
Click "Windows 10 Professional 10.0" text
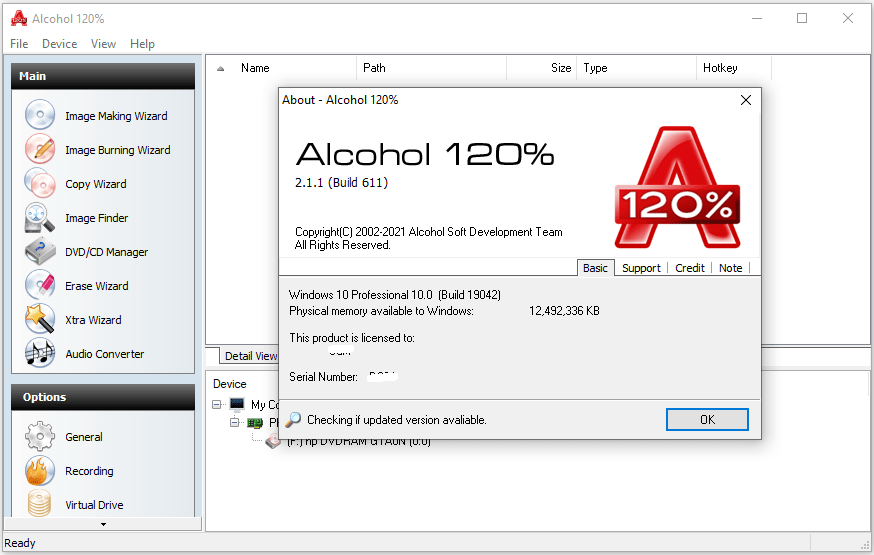[361, 295]
